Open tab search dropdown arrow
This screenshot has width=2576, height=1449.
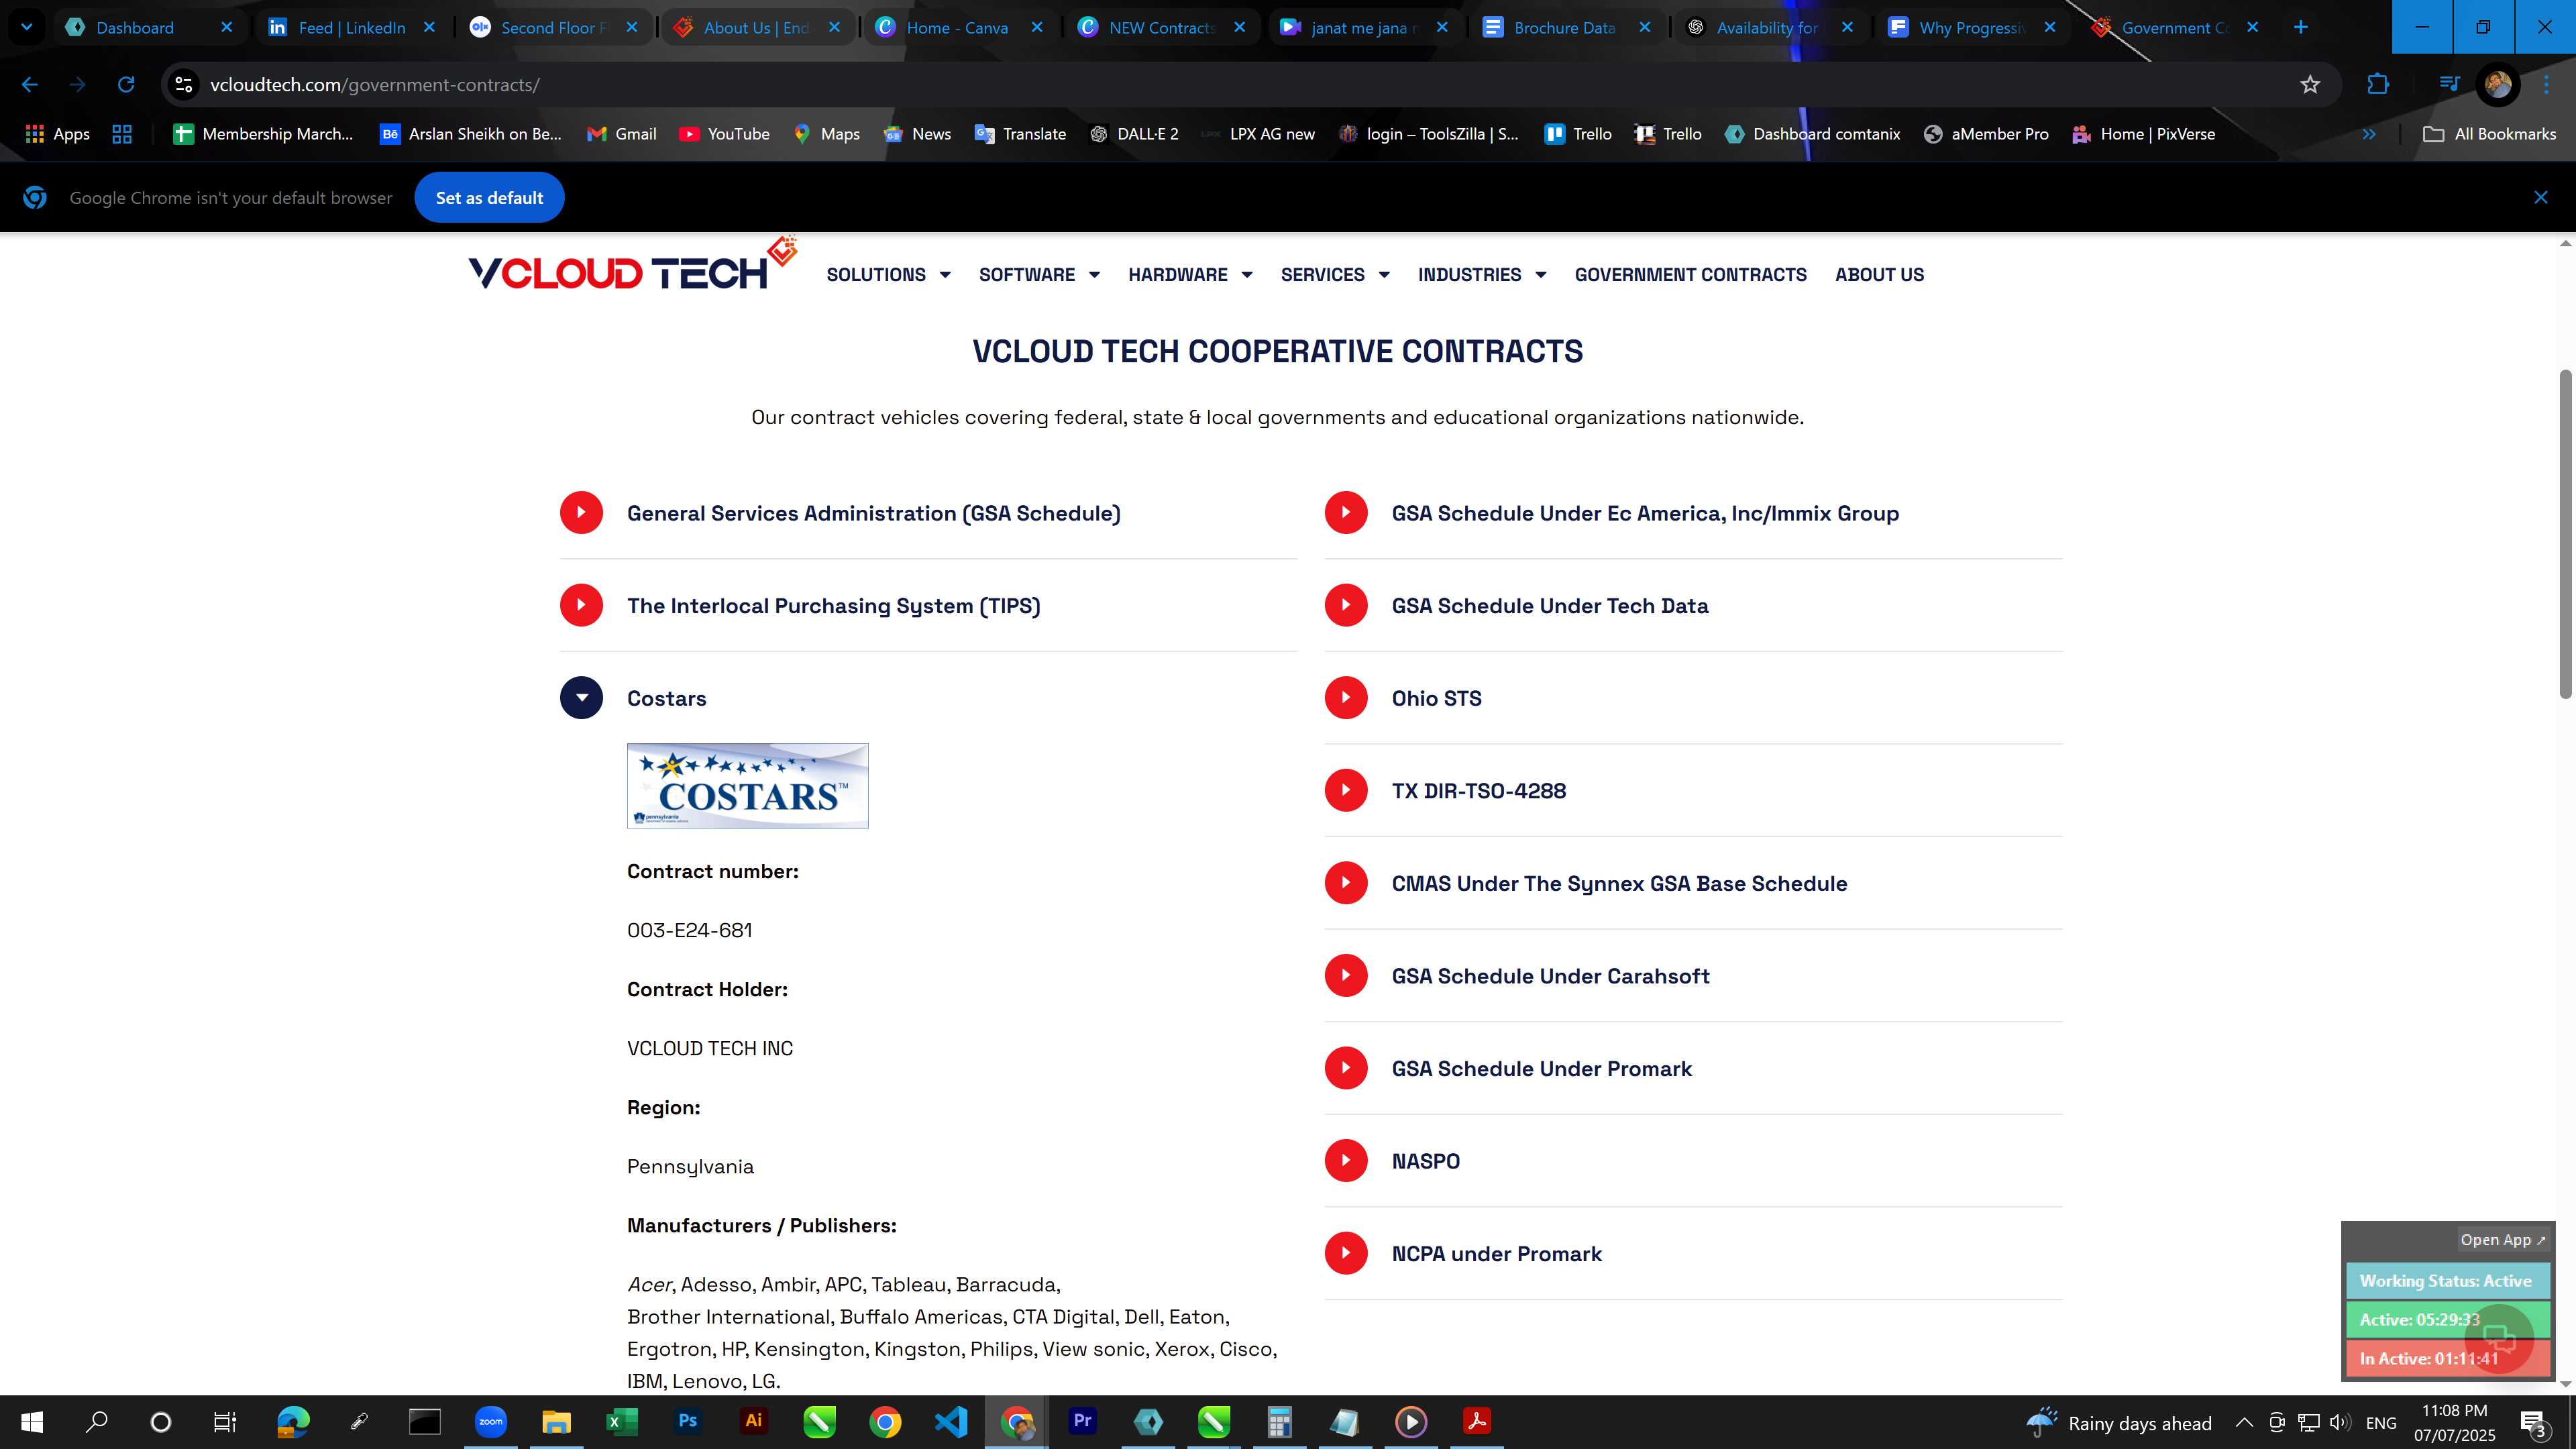tap(27, 28)
